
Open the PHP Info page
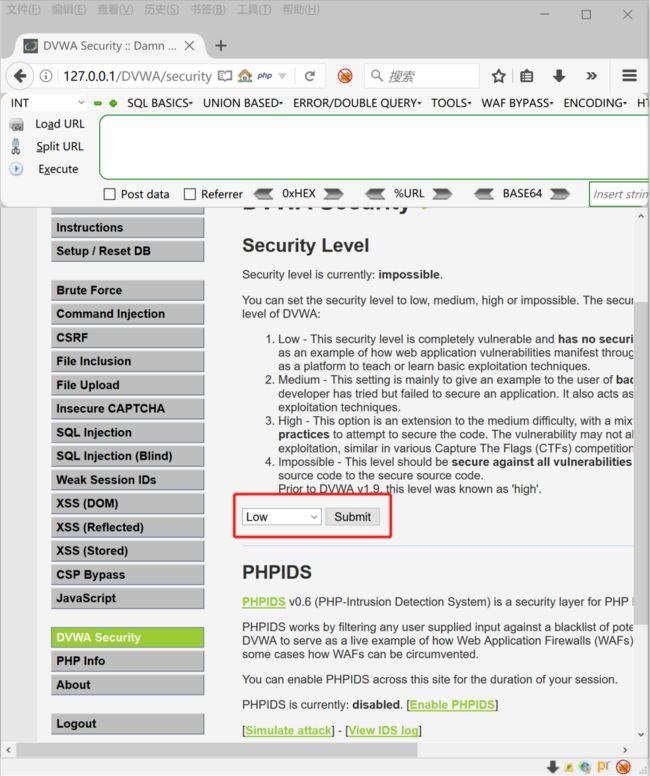(x=127, y=661)
